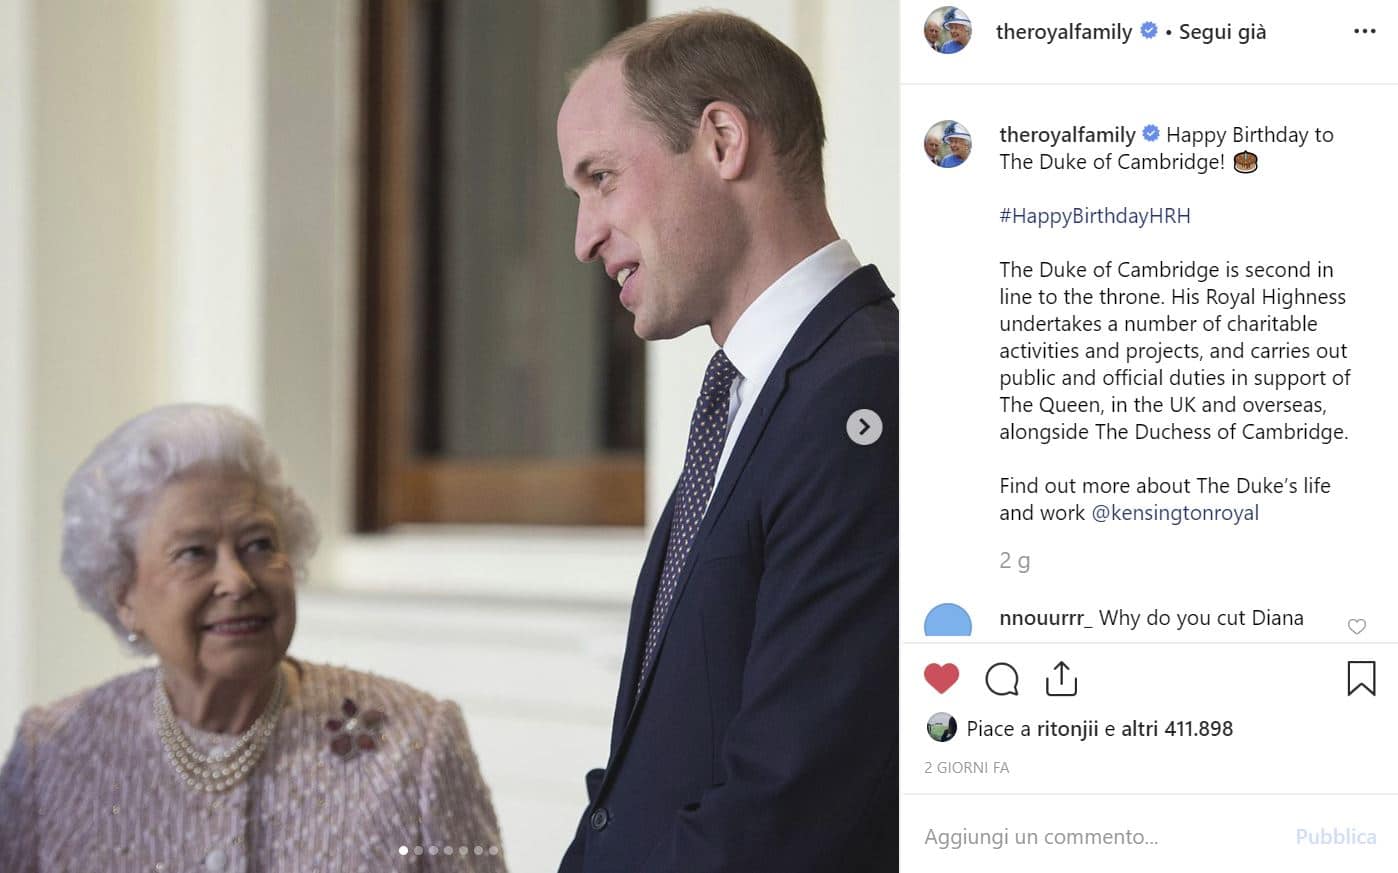This screenshot has height=873, width=1398.
Task: Open the ritonjii profile link
Action: [x=1067, y=729]
